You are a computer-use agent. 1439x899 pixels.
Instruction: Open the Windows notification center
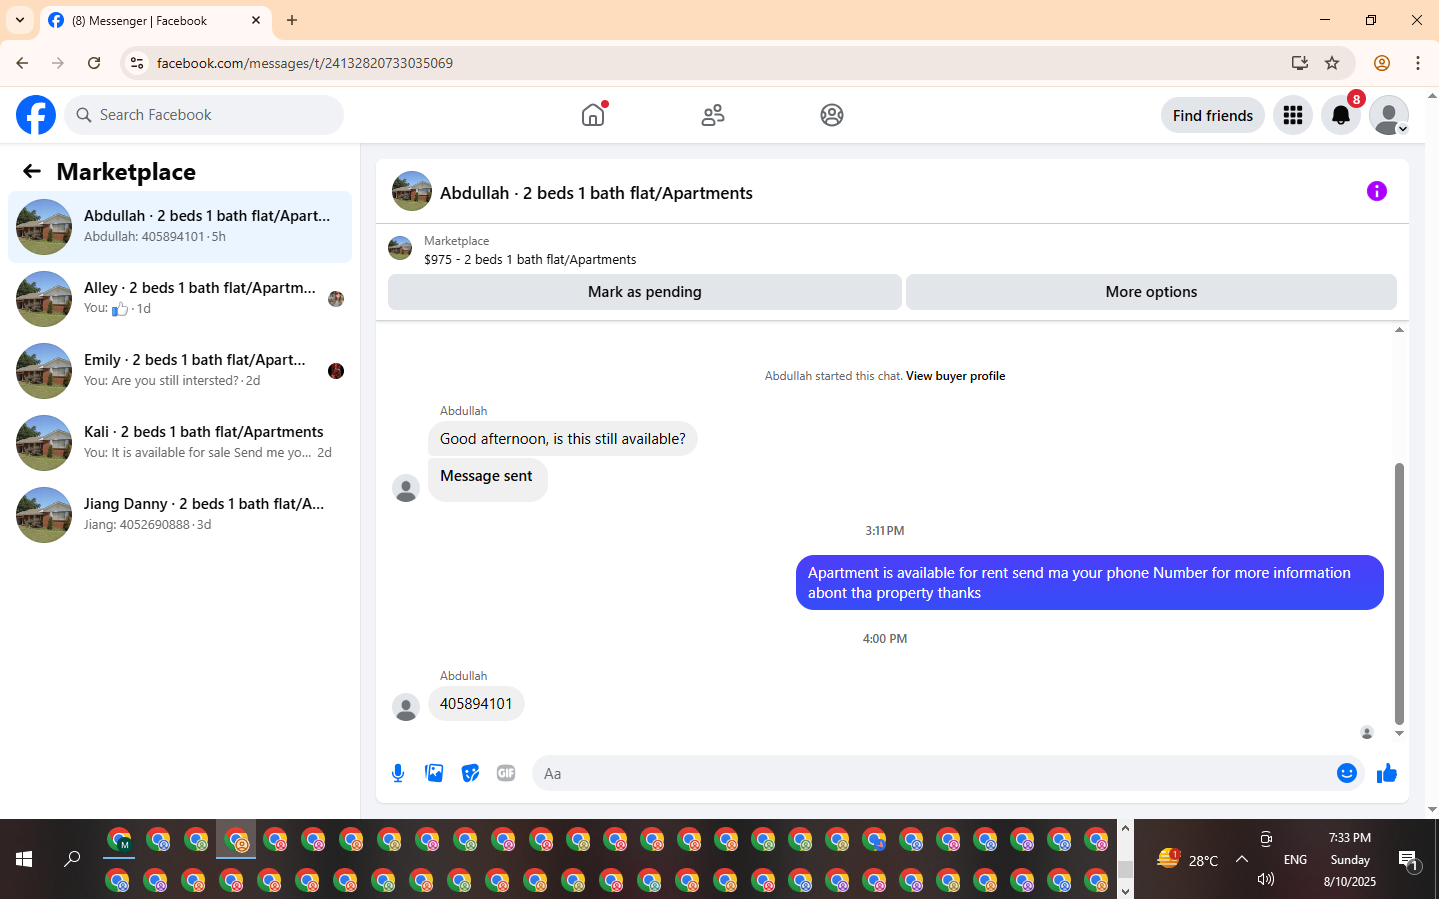1408,859
